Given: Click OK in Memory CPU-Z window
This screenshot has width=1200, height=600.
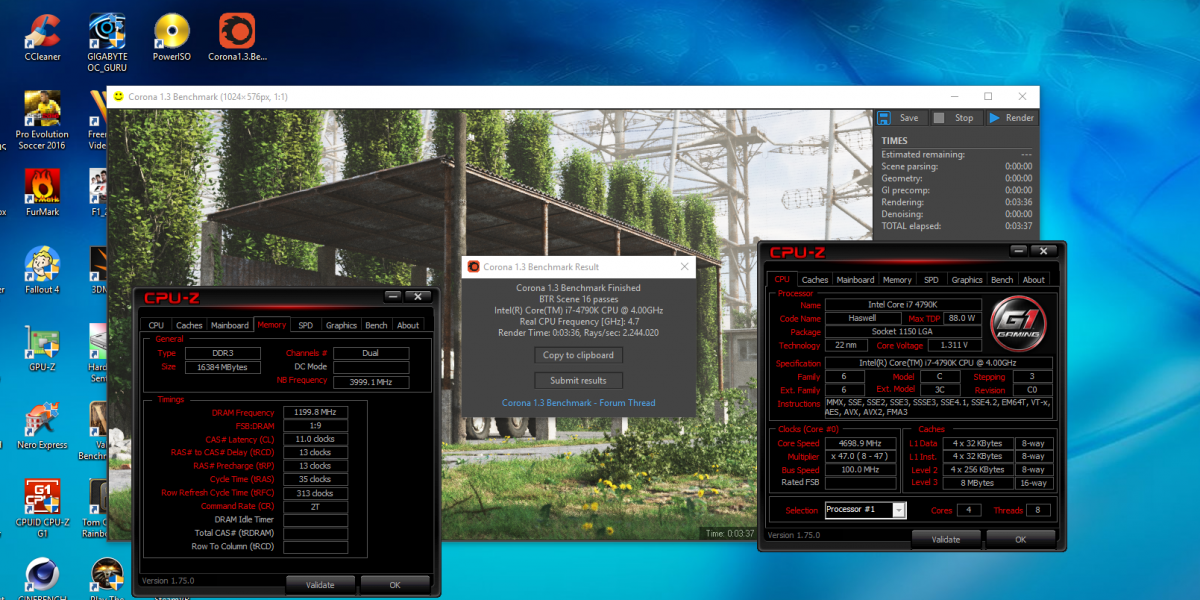Looking at the screenshot, I should tap(395, 584).
